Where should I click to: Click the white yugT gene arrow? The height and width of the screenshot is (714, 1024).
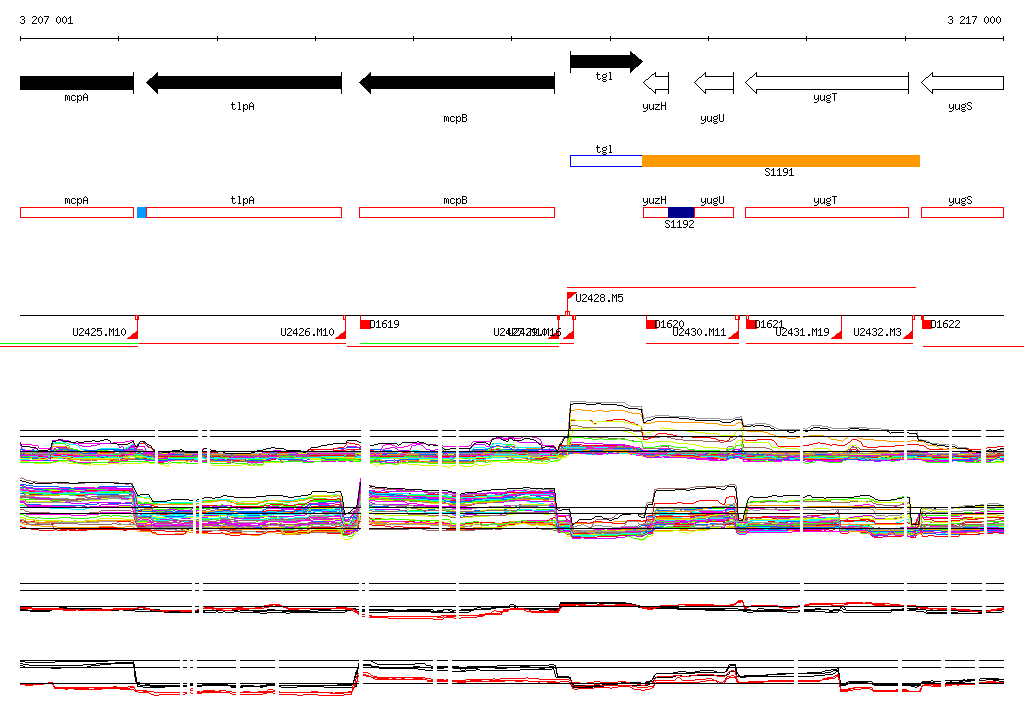(x=827, y=83)
